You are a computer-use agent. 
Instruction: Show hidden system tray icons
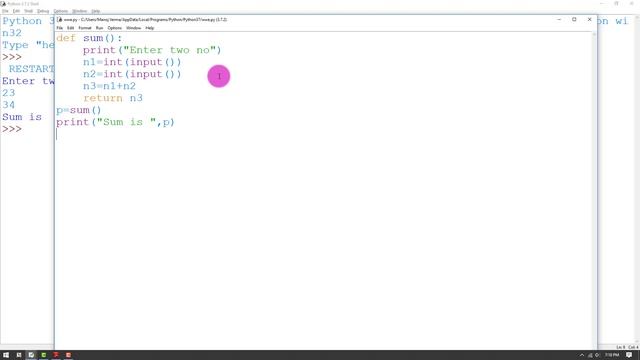pos(582,355)
